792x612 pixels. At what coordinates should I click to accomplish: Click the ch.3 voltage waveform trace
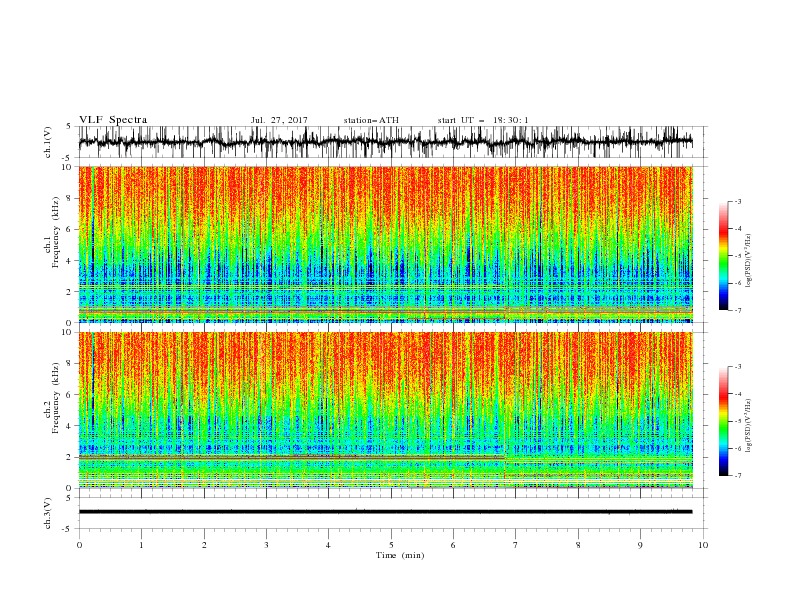click(x=385, y=512)
